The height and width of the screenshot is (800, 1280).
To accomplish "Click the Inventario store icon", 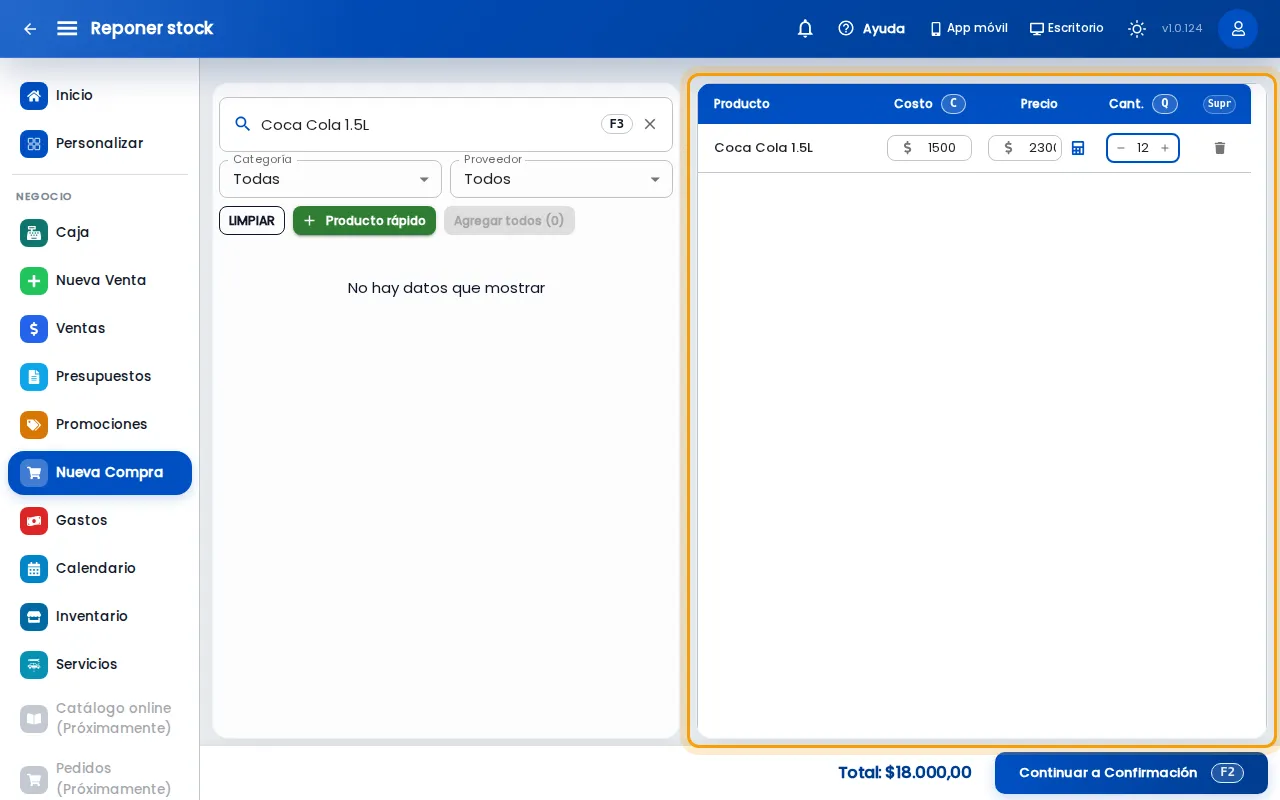I will coord(34,616).
